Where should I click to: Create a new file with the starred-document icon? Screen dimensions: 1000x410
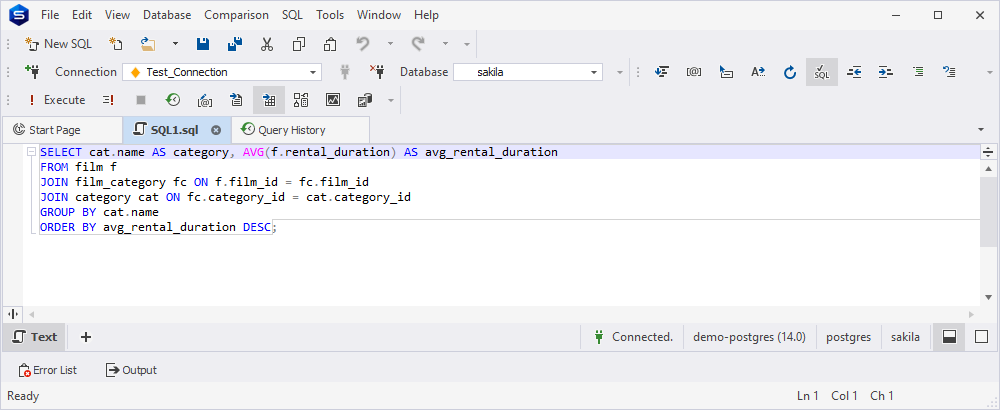coord(115,44)
